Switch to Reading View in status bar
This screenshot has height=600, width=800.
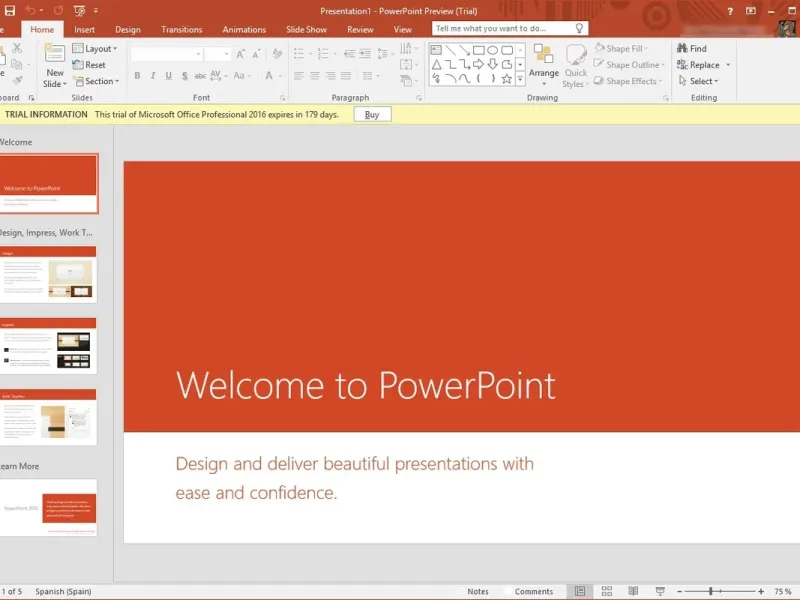click(x=631, y=591)
